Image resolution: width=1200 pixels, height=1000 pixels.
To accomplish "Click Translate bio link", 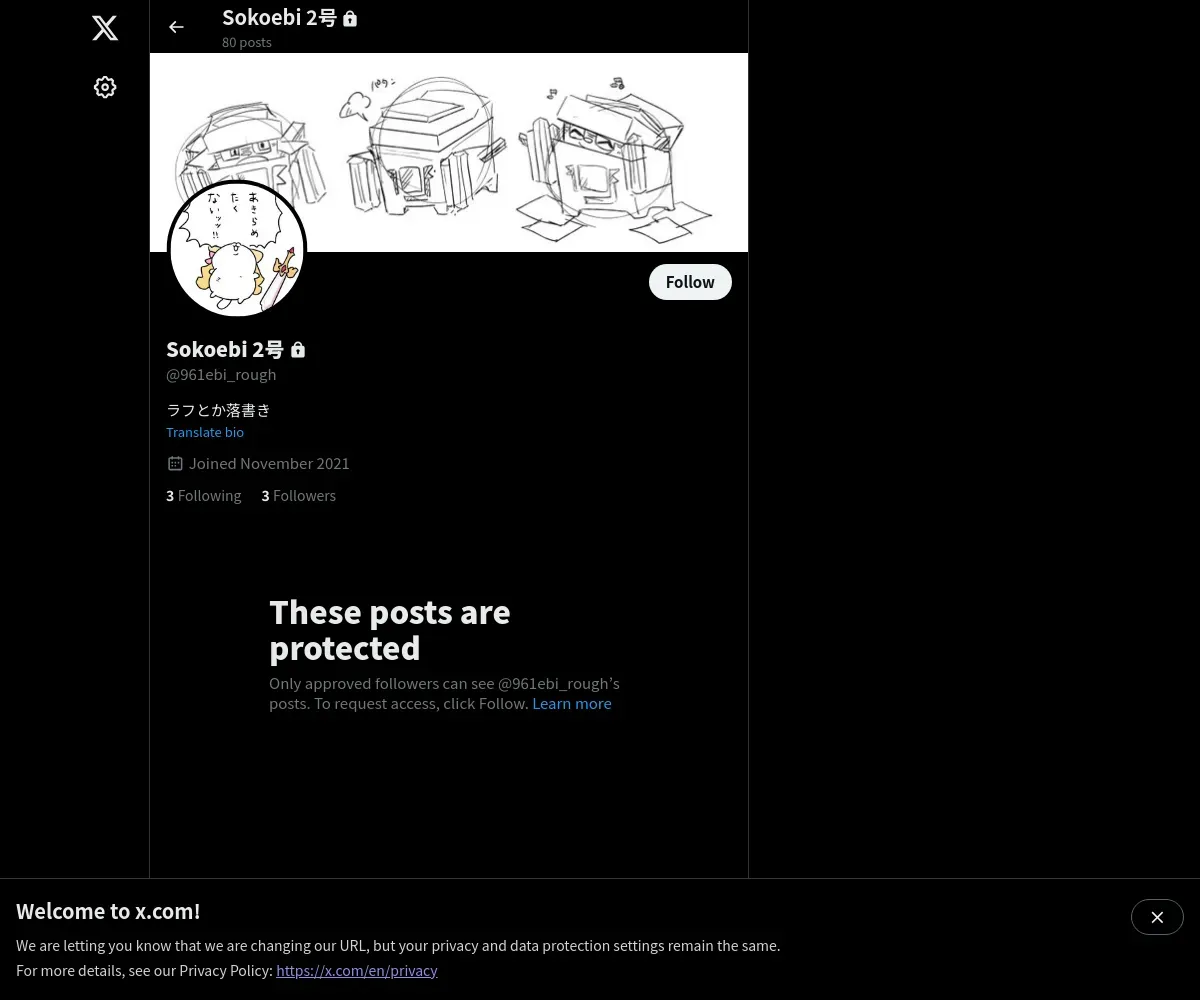I will 205,432.
